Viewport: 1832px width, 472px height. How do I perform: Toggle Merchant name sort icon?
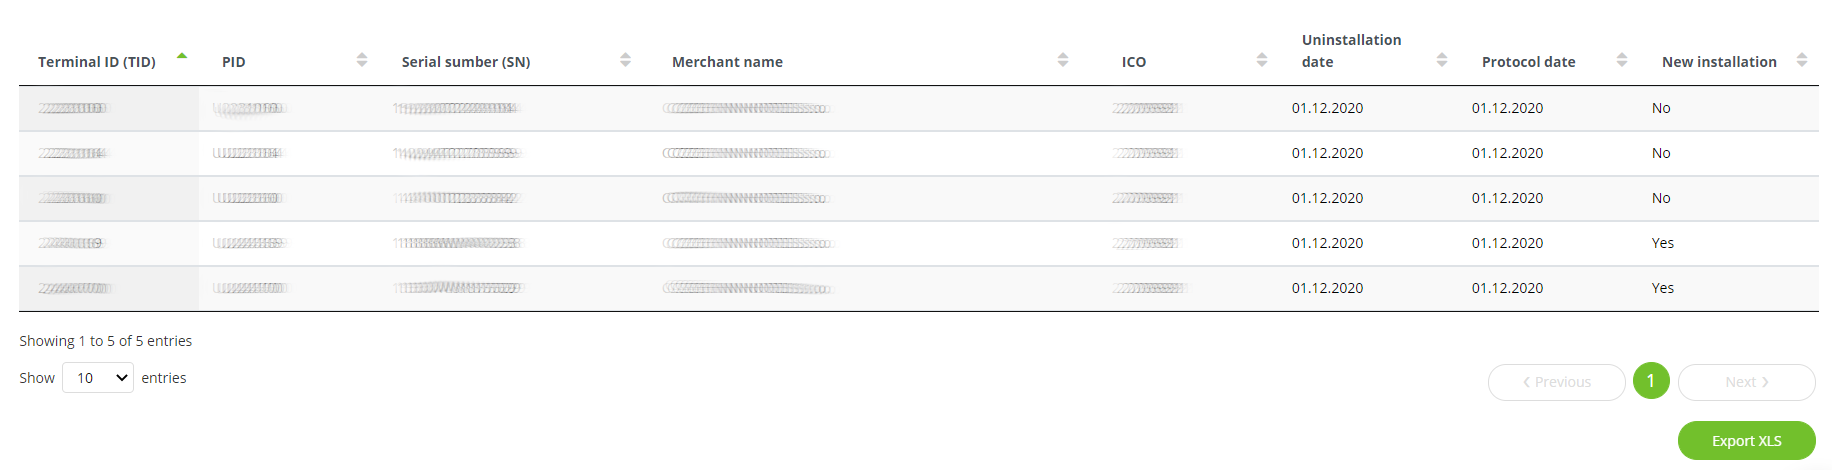[x=1063, y=60]
